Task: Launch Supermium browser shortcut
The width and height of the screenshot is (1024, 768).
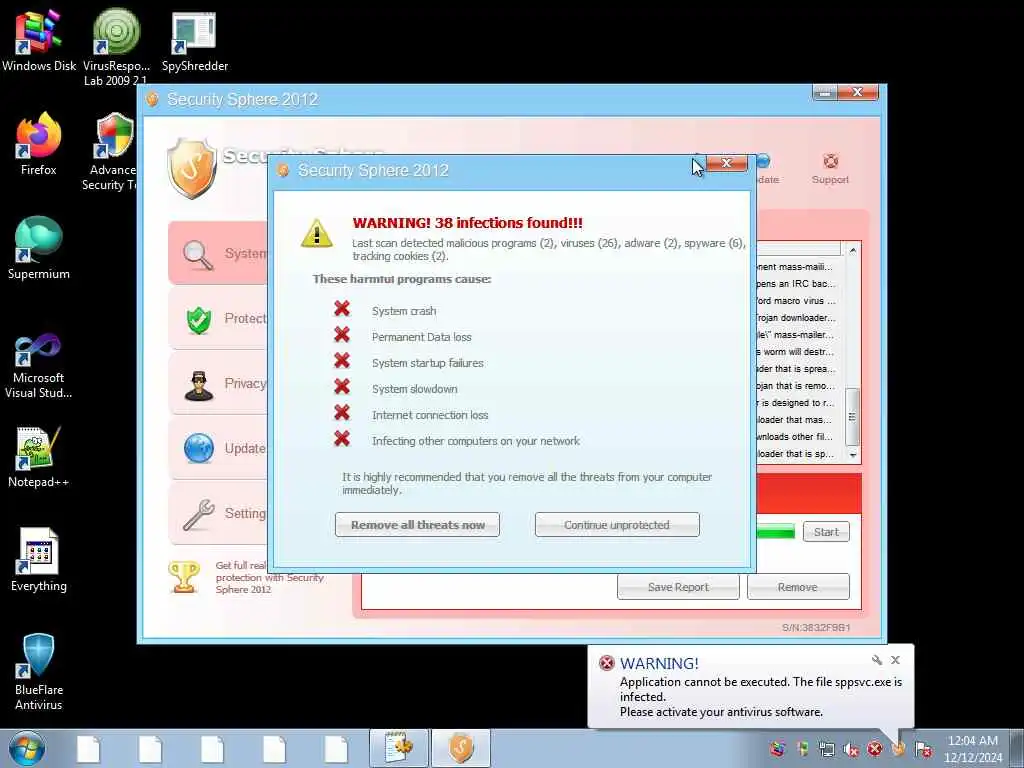Action: tap(39, 248)
